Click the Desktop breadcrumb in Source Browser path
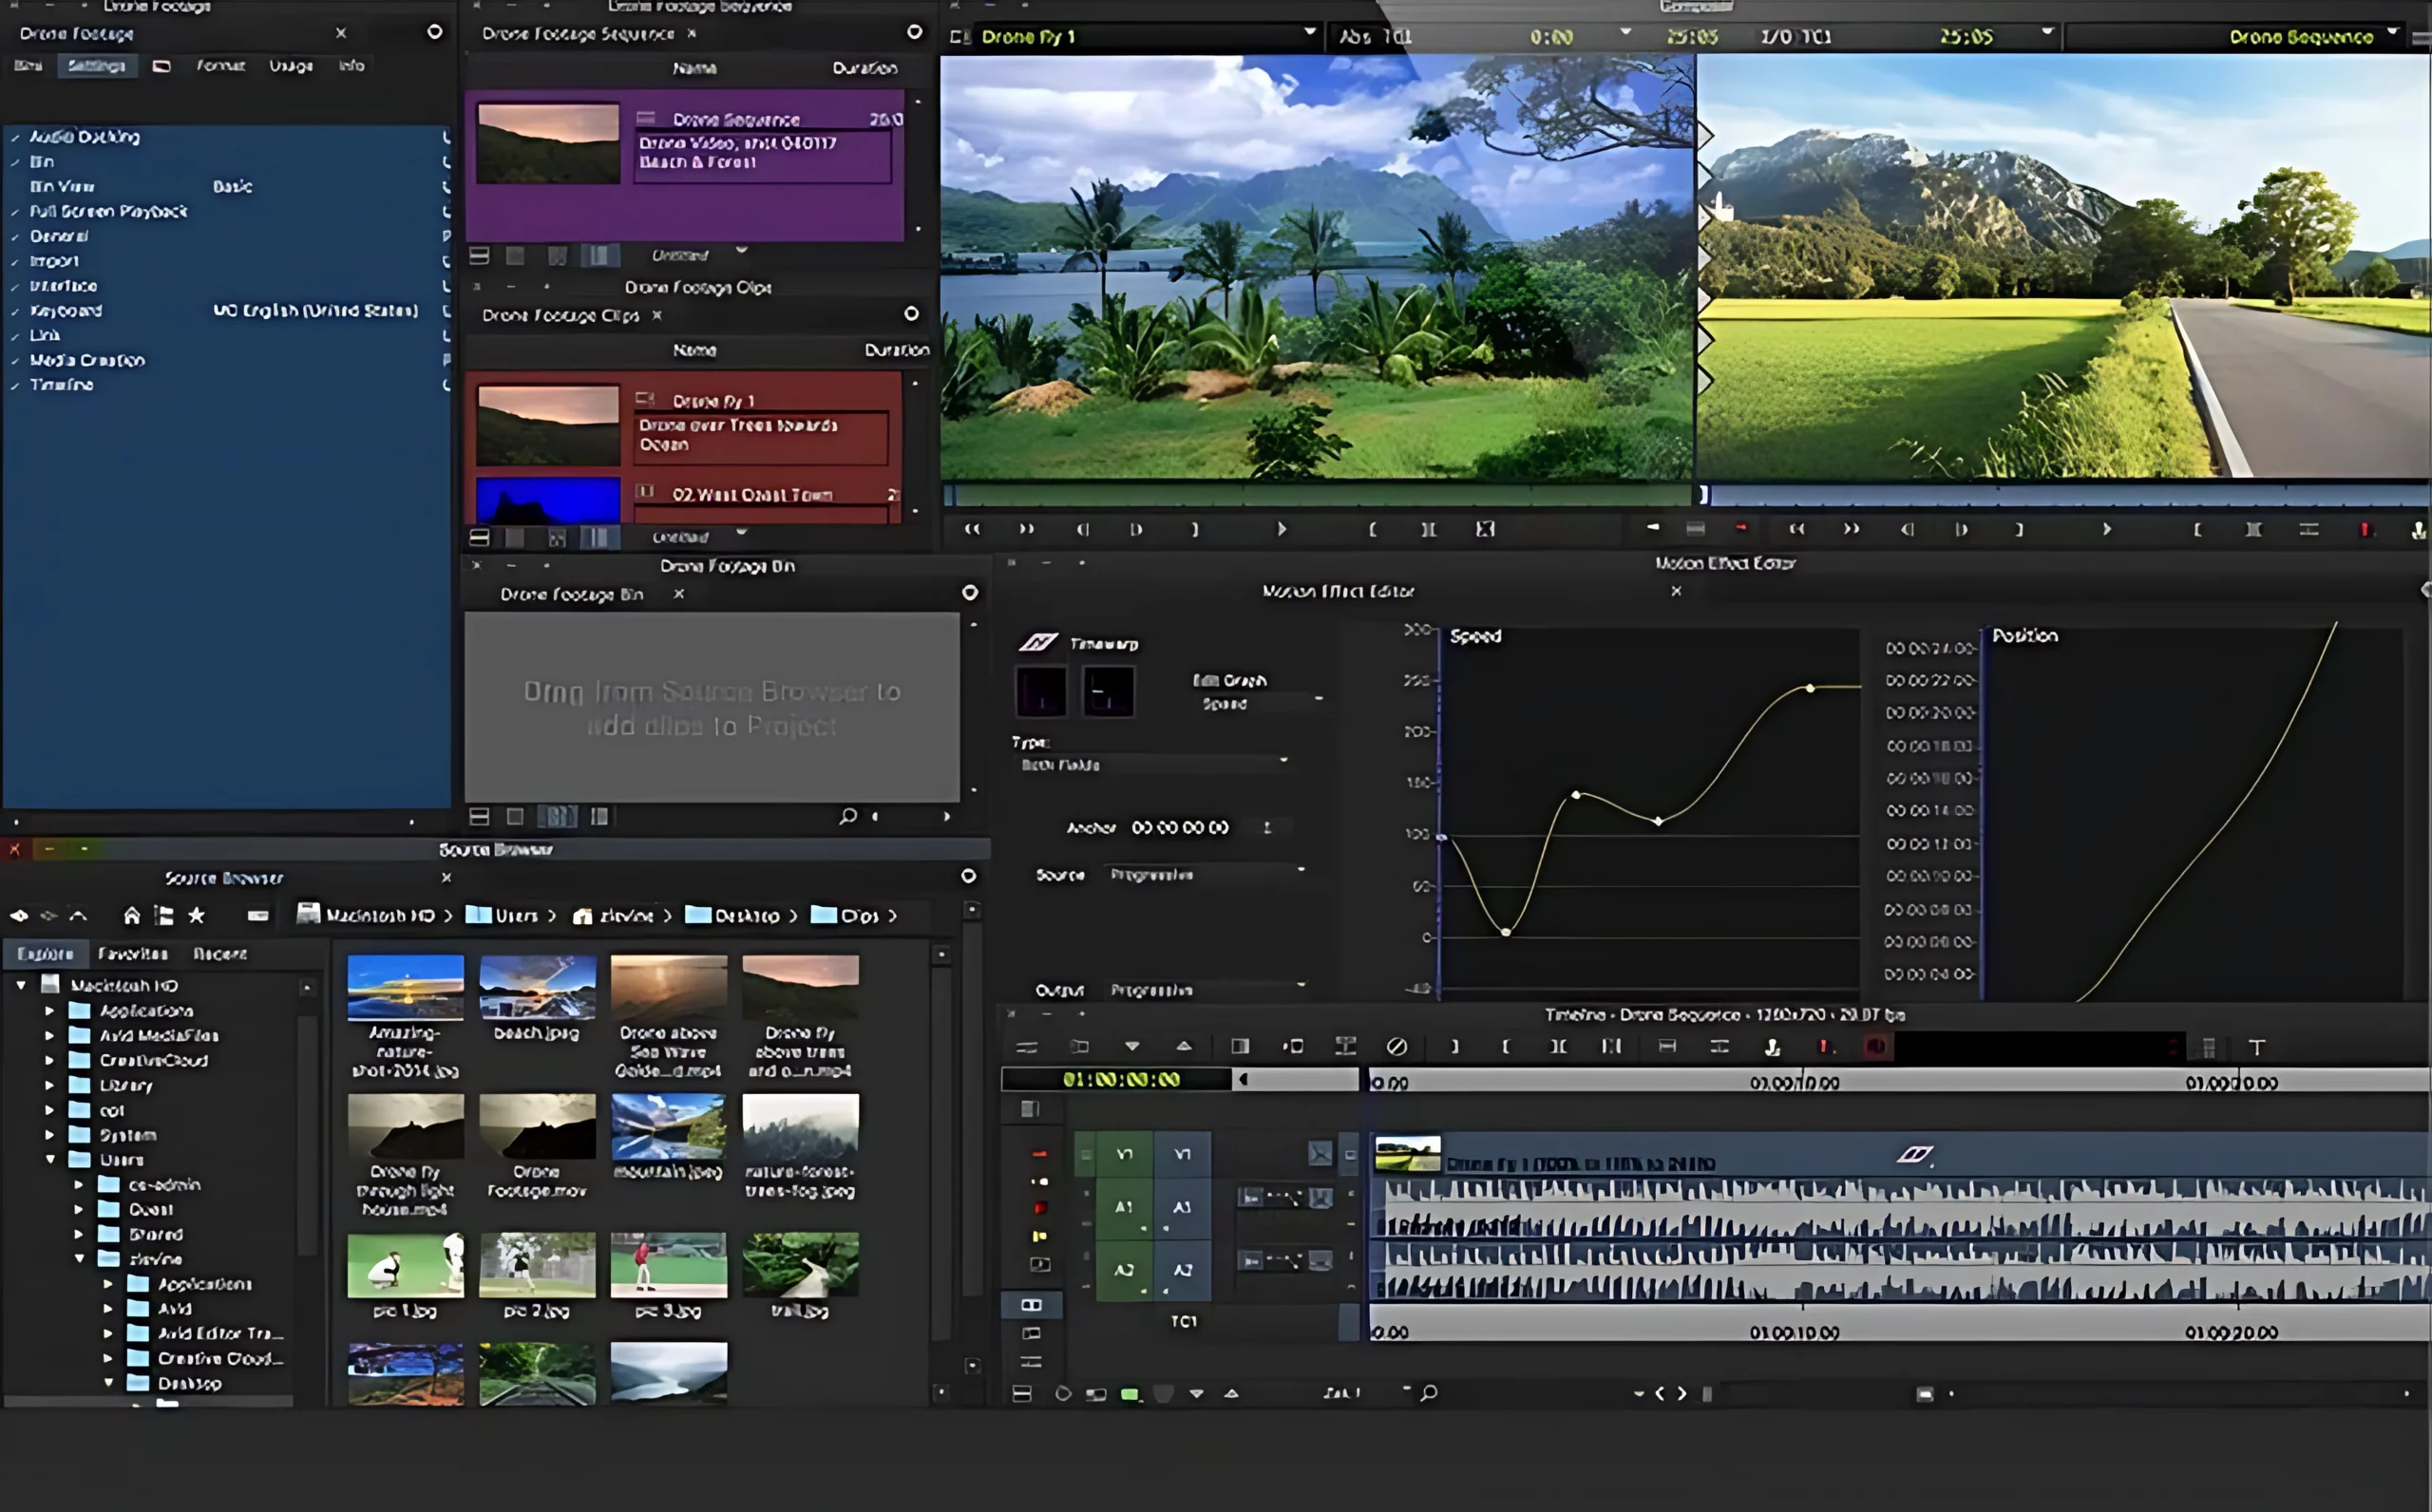Image resolution: width=2432 pixels, height=1512 pixels. [748, 915]
